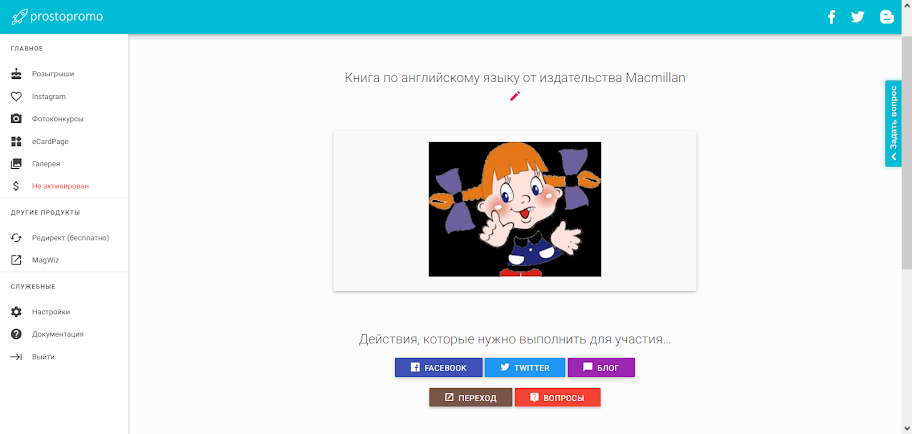Click the blue FACEBOOK action button
This screenshot has width=912, height=434.
click(439, 368)
